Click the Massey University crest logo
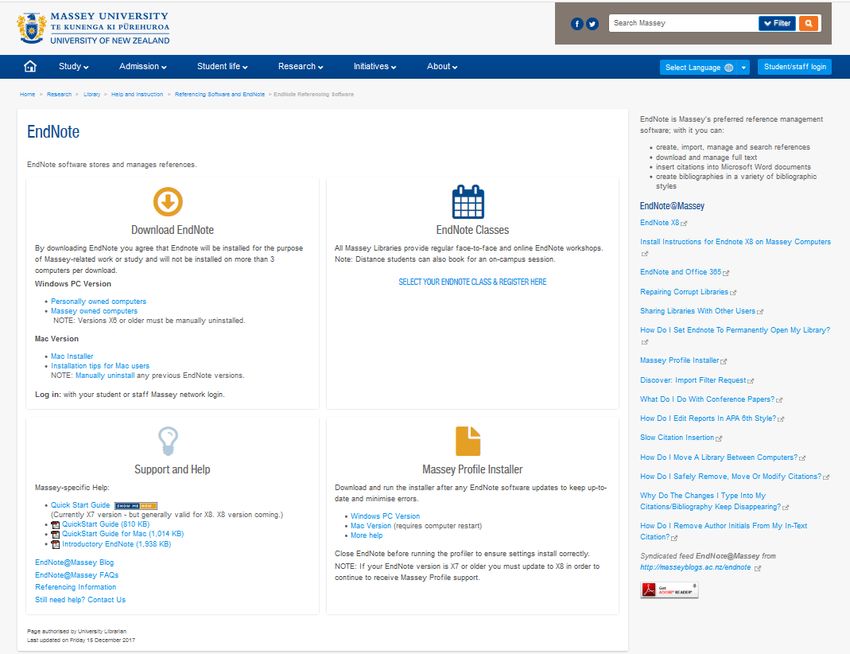Screen dimensions: 850x654 pos(31,28)
